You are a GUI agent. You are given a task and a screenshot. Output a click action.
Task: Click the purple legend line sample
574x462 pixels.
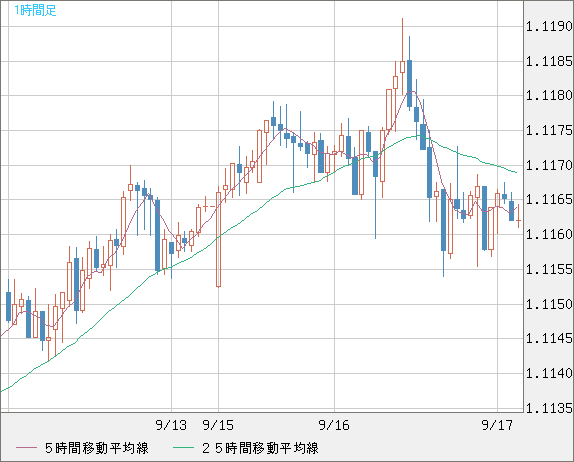coord(26,448)
